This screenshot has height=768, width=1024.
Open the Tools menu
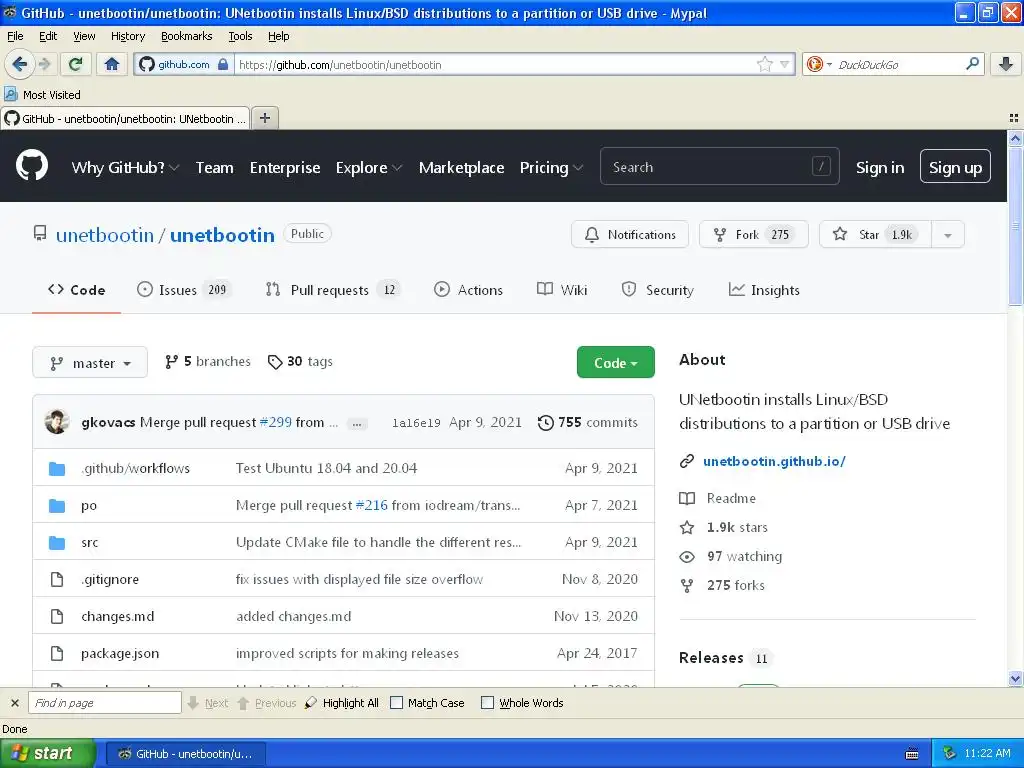[240, 36]
